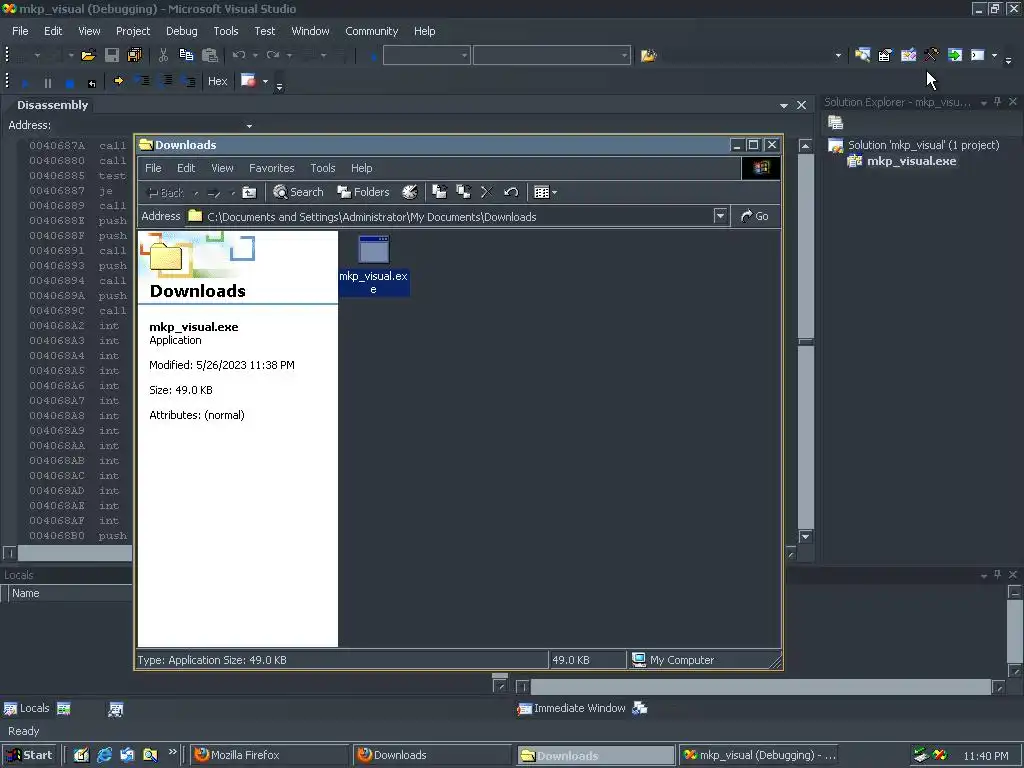Image resolution: width=1024 pixels, height=768 pixels.
Task: Open the Properties Window toolbar icon
Action: (885, 55)
